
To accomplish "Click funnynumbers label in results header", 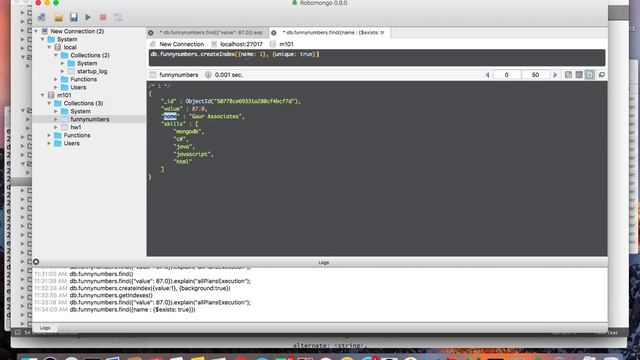I will coord(178,75).
